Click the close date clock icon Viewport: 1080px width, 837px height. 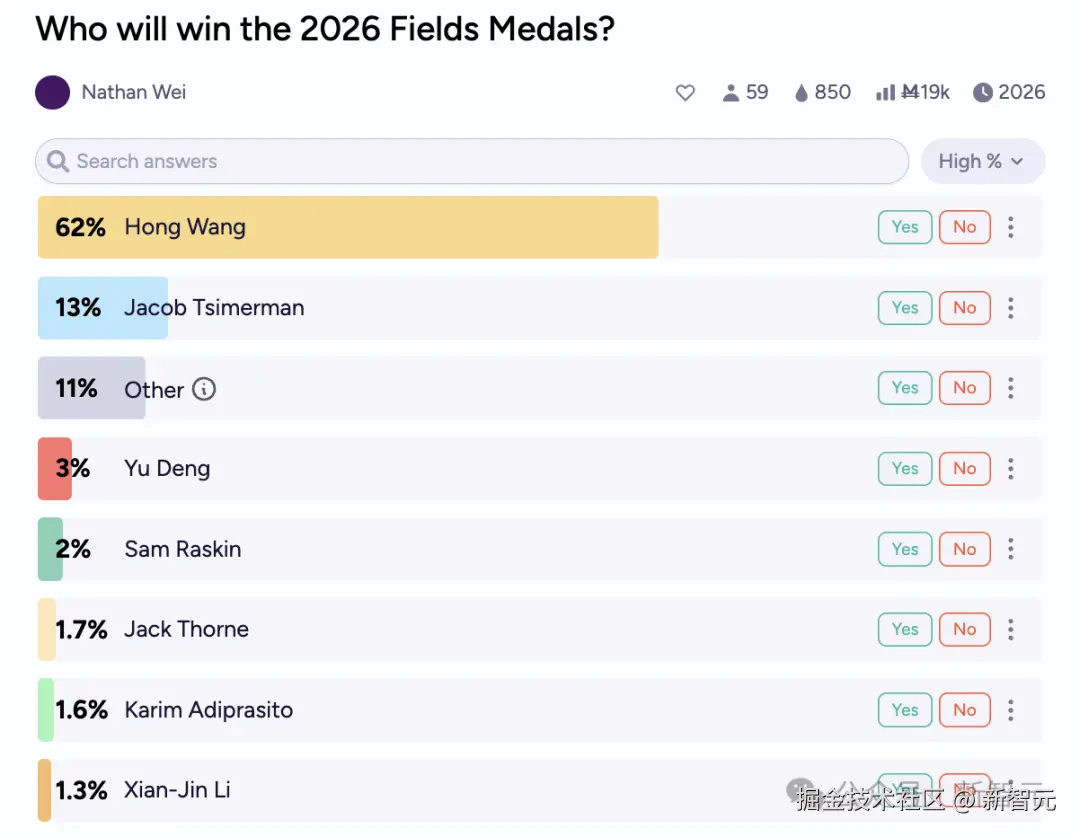[983, 93]
